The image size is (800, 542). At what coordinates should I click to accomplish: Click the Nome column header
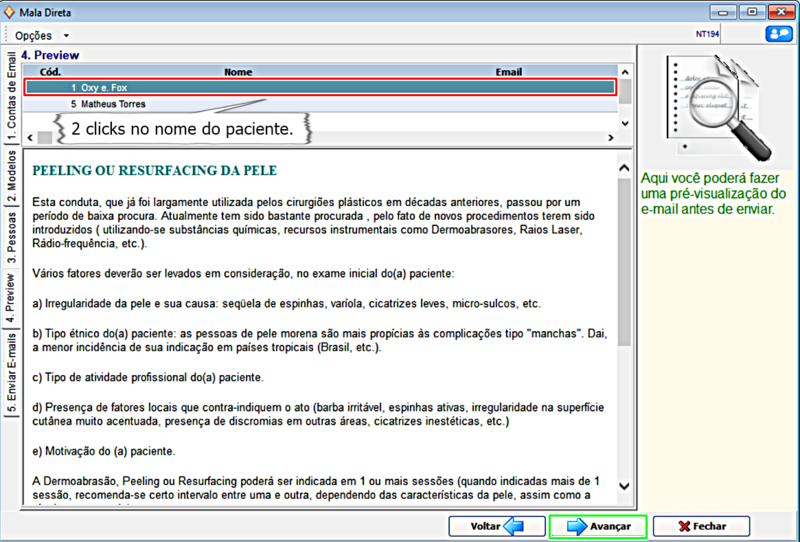click(x=238, y=72)
